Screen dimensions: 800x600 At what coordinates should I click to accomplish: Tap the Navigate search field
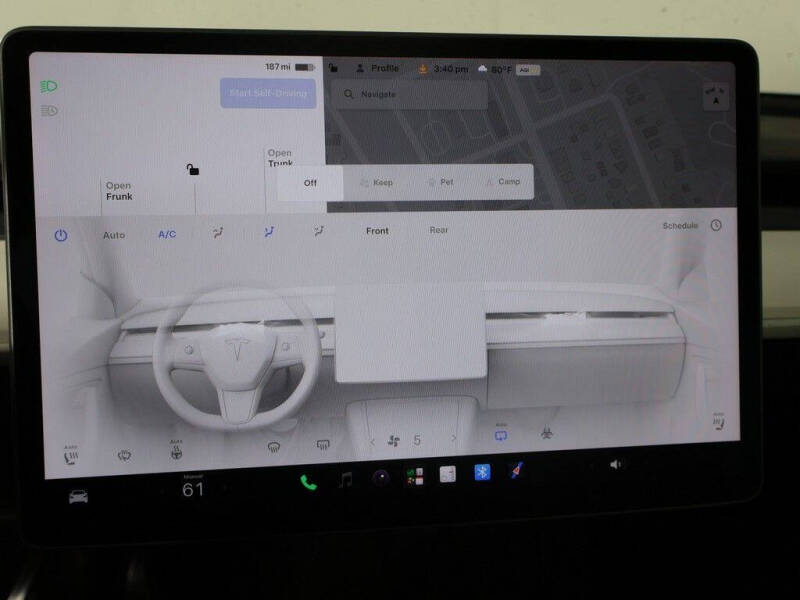(x=410, y=94)
